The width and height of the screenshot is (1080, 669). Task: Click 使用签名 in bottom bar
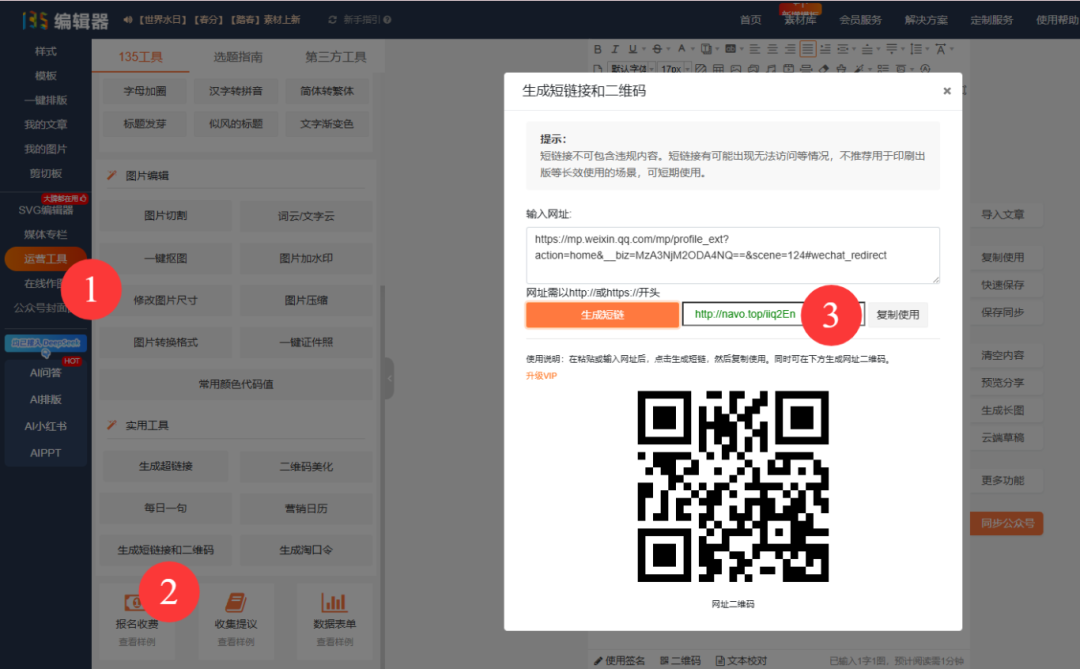(x=619, y=660)
